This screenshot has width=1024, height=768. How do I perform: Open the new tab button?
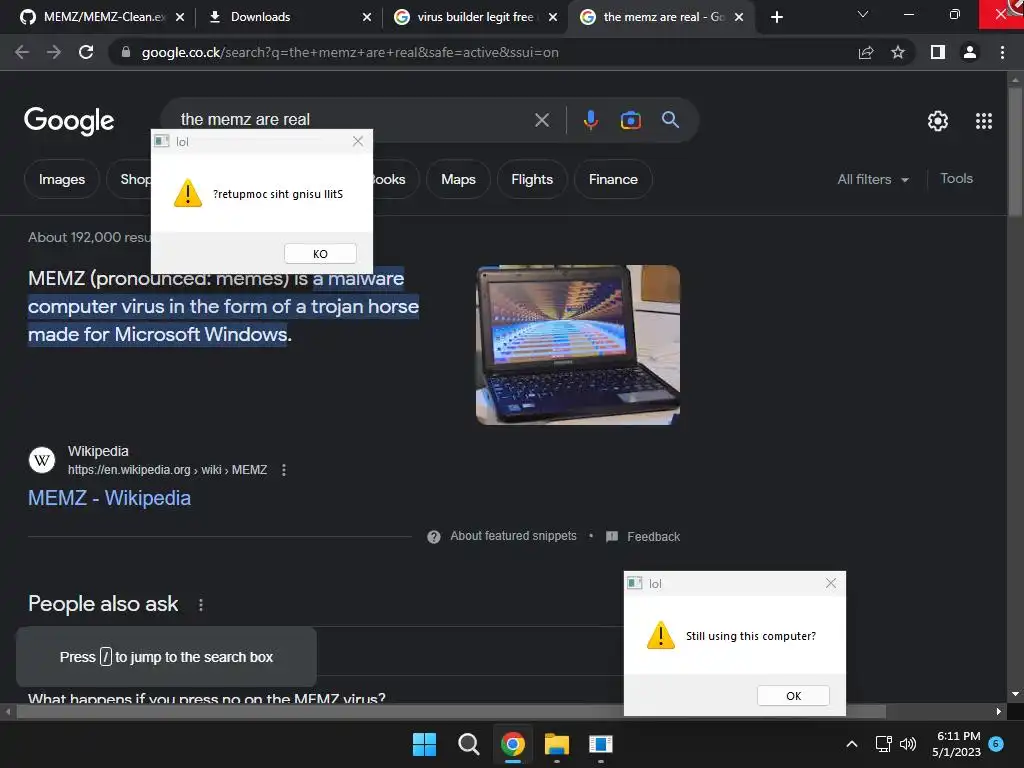coord(776,17)
